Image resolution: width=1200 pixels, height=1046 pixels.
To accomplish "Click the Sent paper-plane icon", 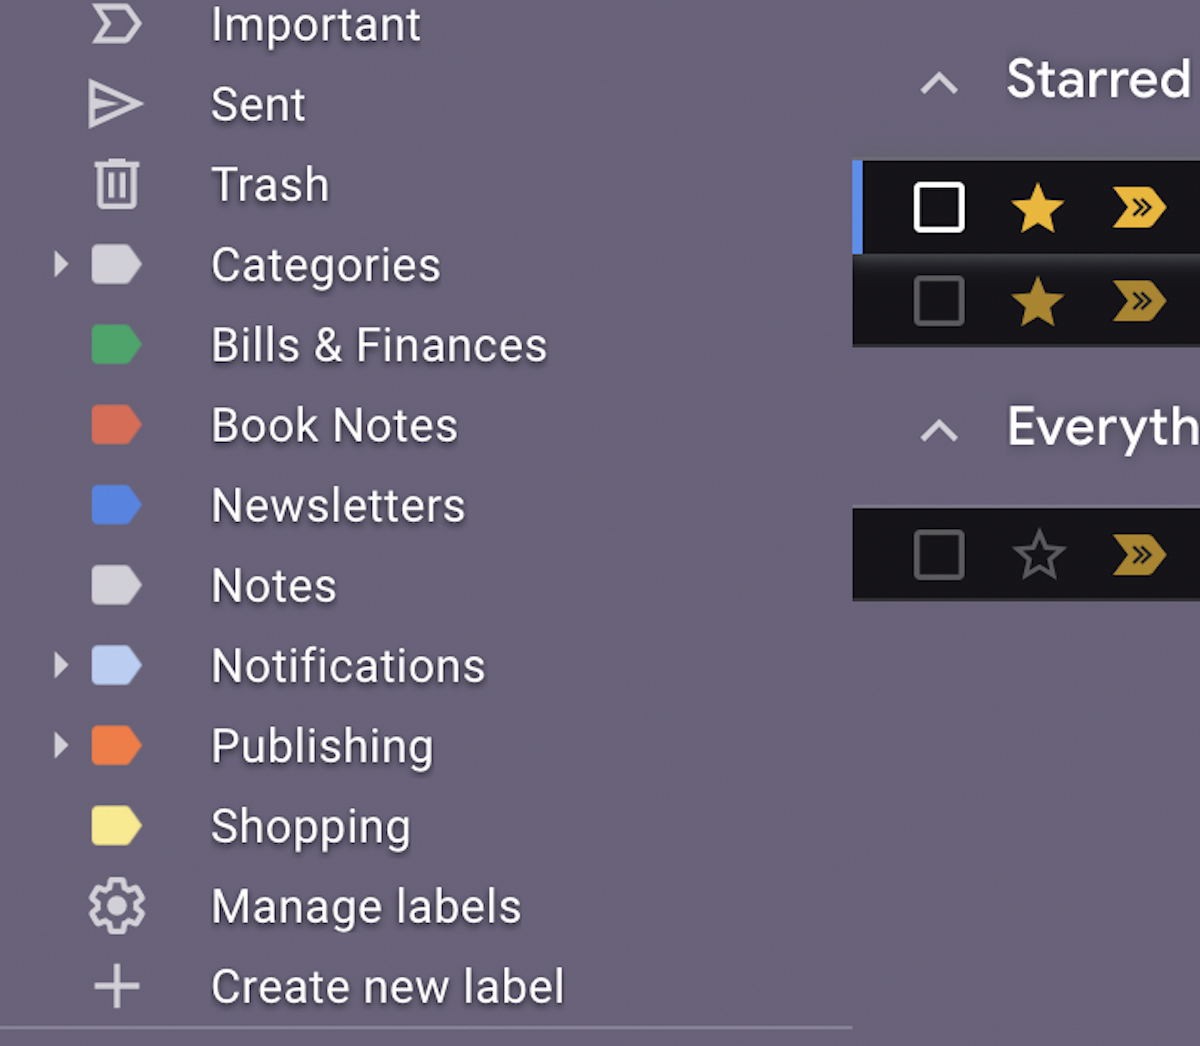I will (116, 104).
